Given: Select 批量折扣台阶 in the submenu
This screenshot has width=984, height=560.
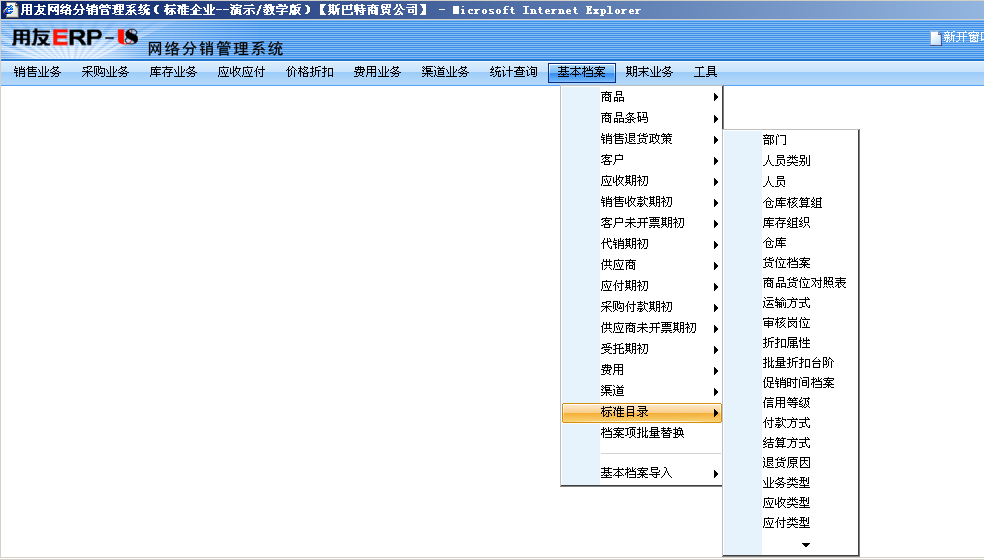Looking at the screenshot, I should (798, 363).
